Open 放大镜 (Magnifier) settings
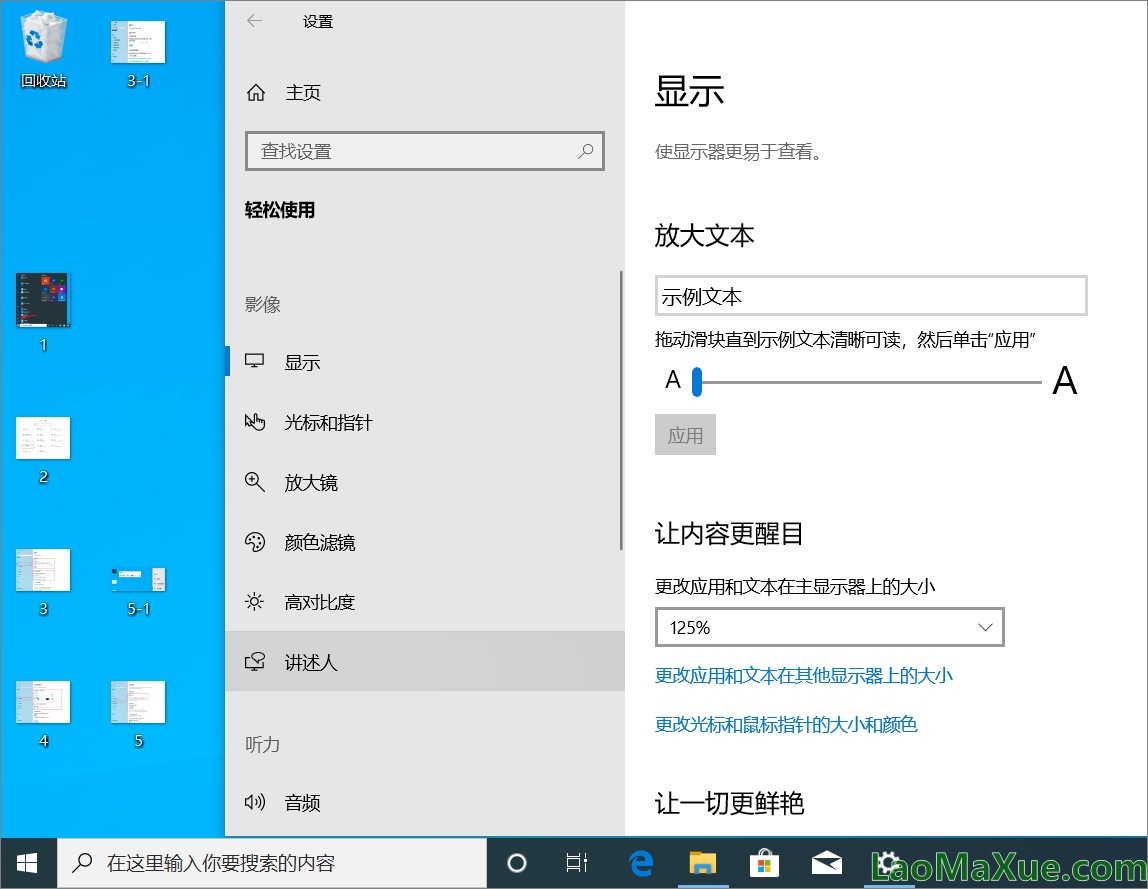 point(310,482)
